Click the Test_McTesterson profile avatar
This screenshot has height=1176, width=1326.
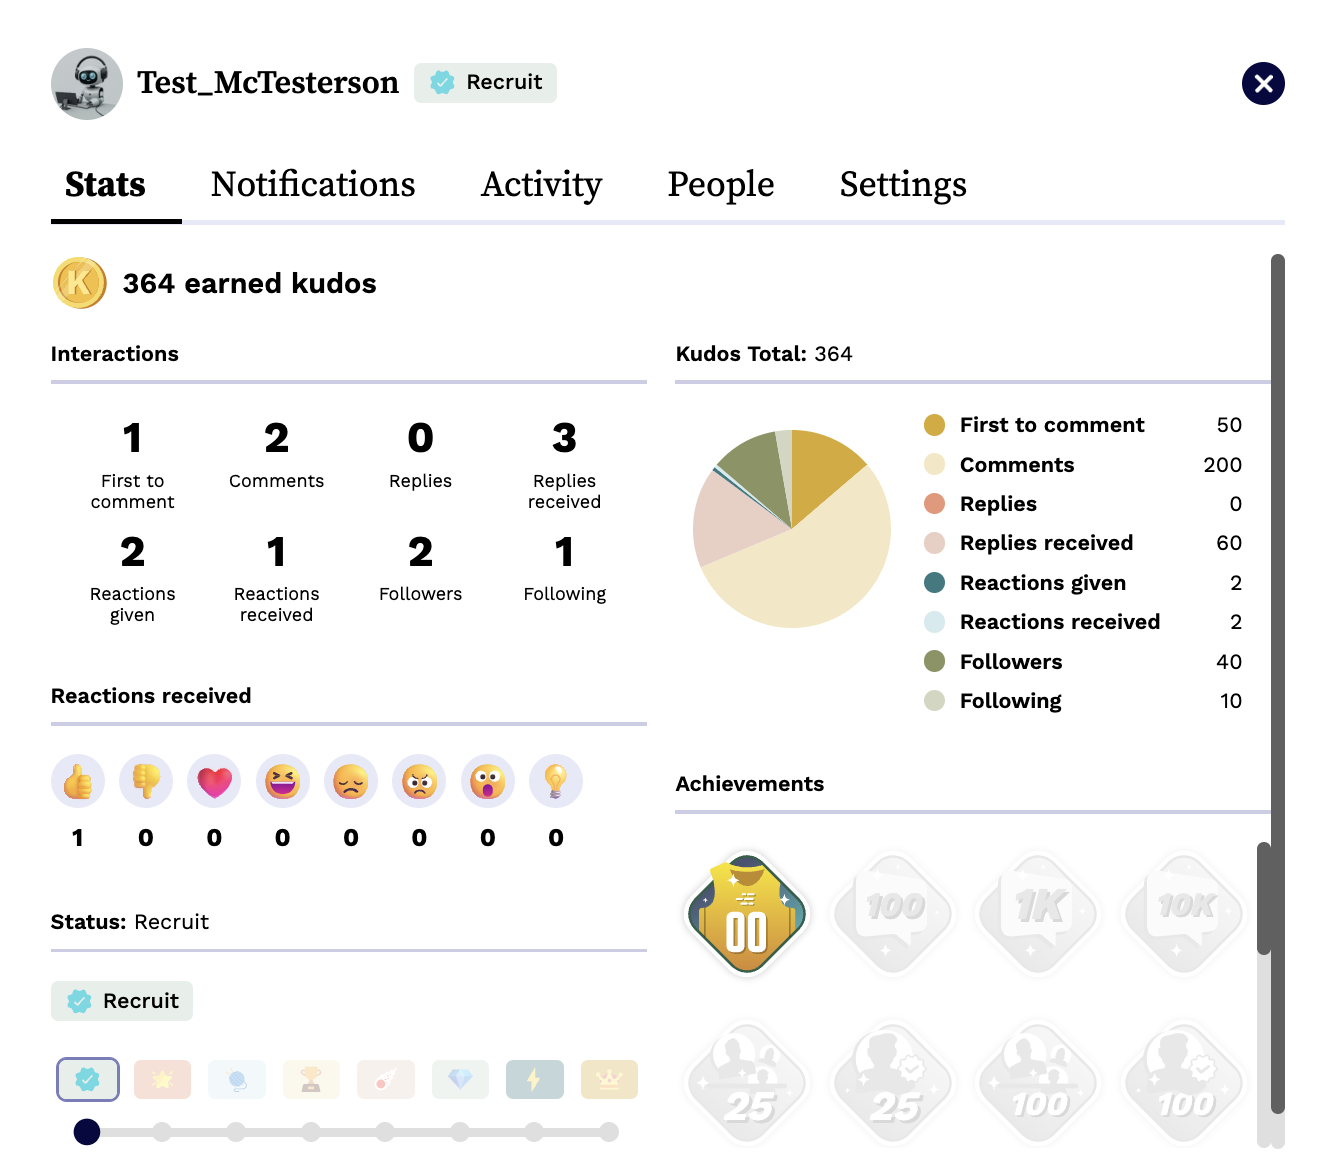coord(87,84)
